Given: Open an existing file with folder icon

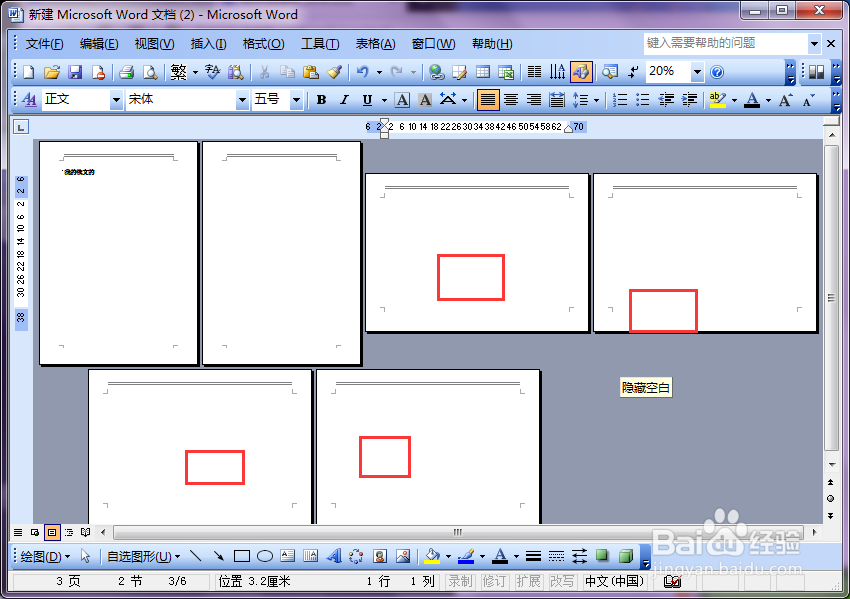Looking at the screenshot, I should coord(52,72).
